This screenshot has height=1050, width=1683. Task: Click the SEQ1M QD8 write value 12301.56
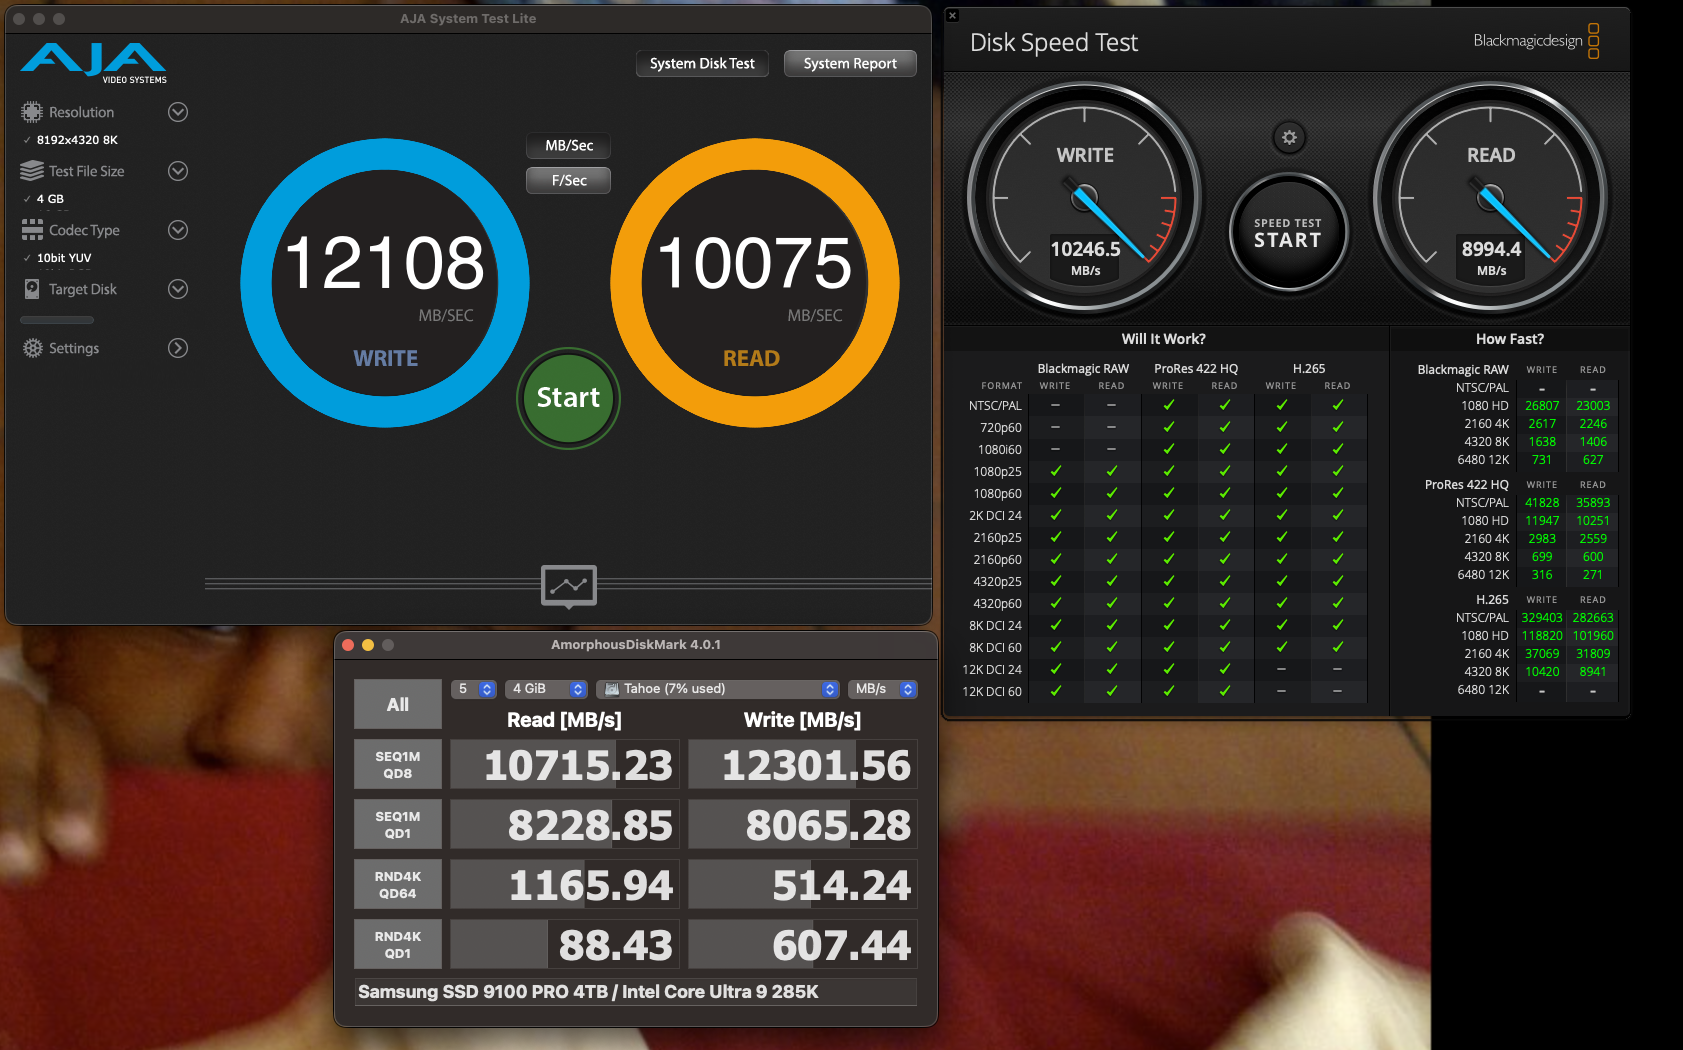tap(803, 765)
